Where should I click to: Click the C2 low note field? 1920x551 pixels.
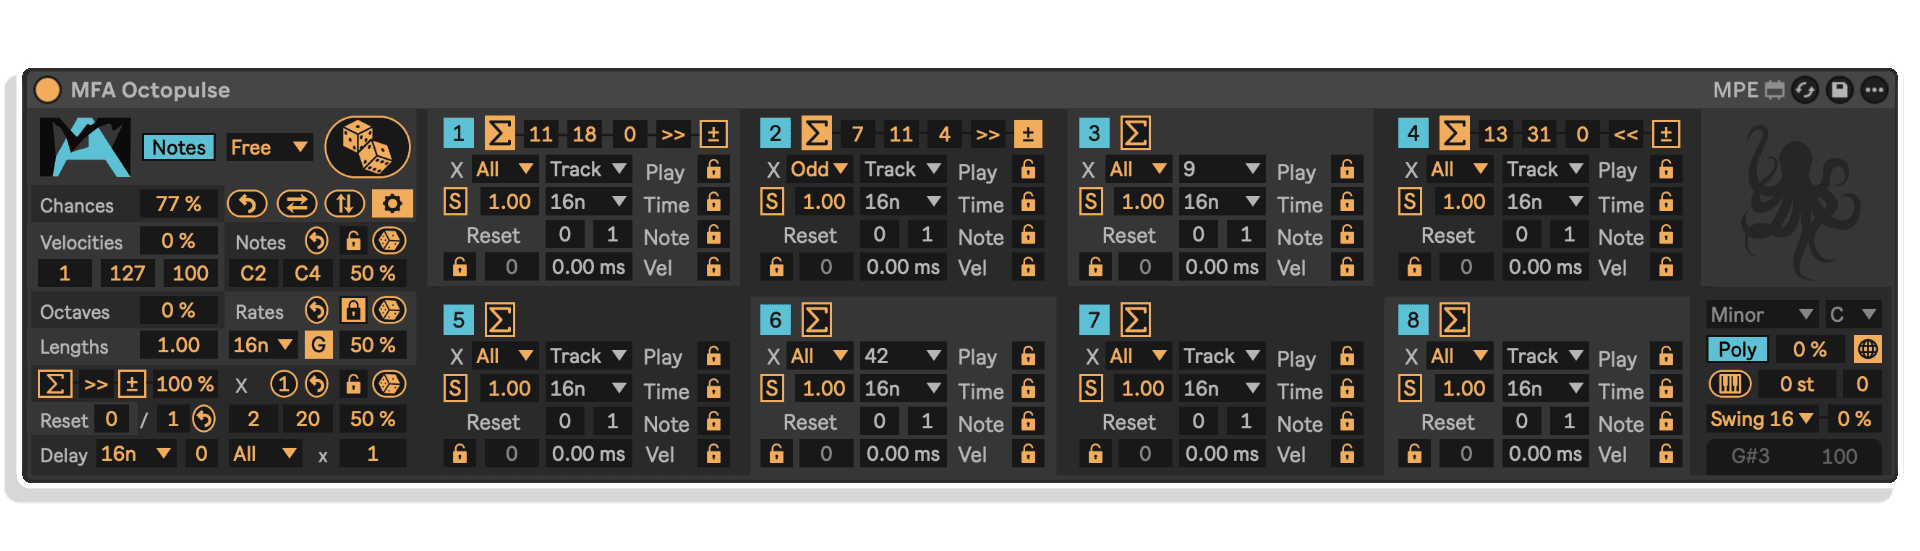(x=253, y=273)
